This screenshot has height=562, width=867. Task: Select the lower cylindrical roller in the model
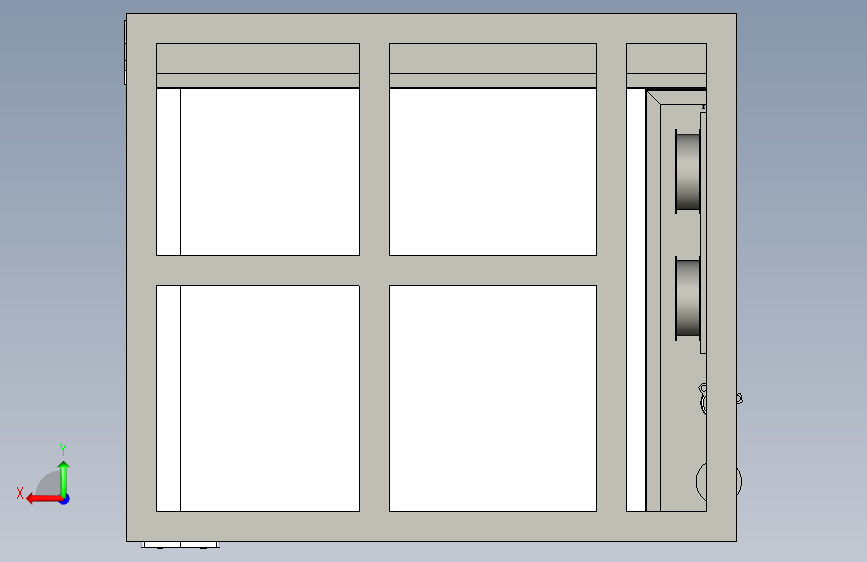[x=688, y=299]
